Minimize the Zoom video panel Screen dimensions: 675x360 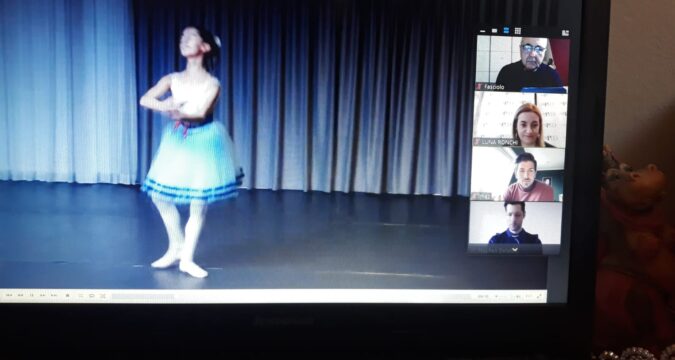[x=483, y=31]
